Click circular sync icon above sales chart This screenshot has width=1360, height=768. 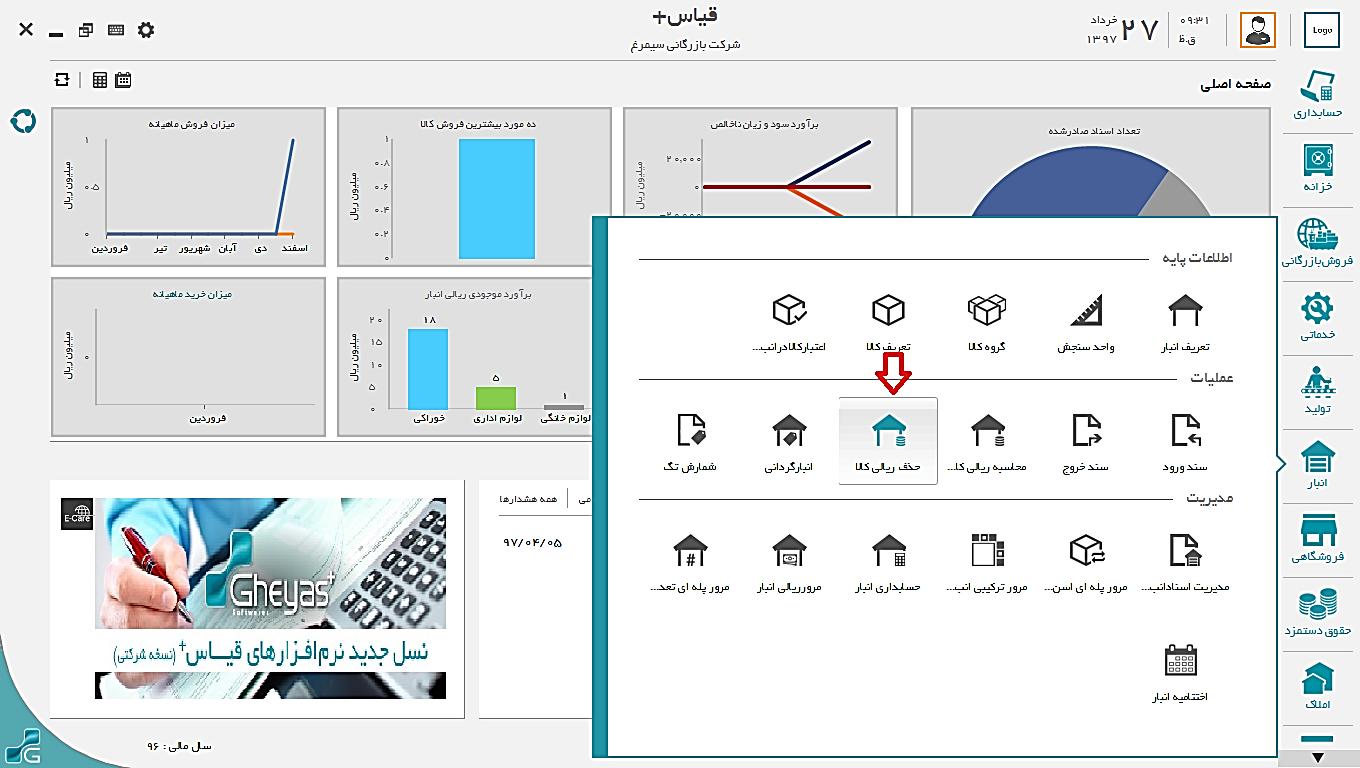click(x=22, y=122)
